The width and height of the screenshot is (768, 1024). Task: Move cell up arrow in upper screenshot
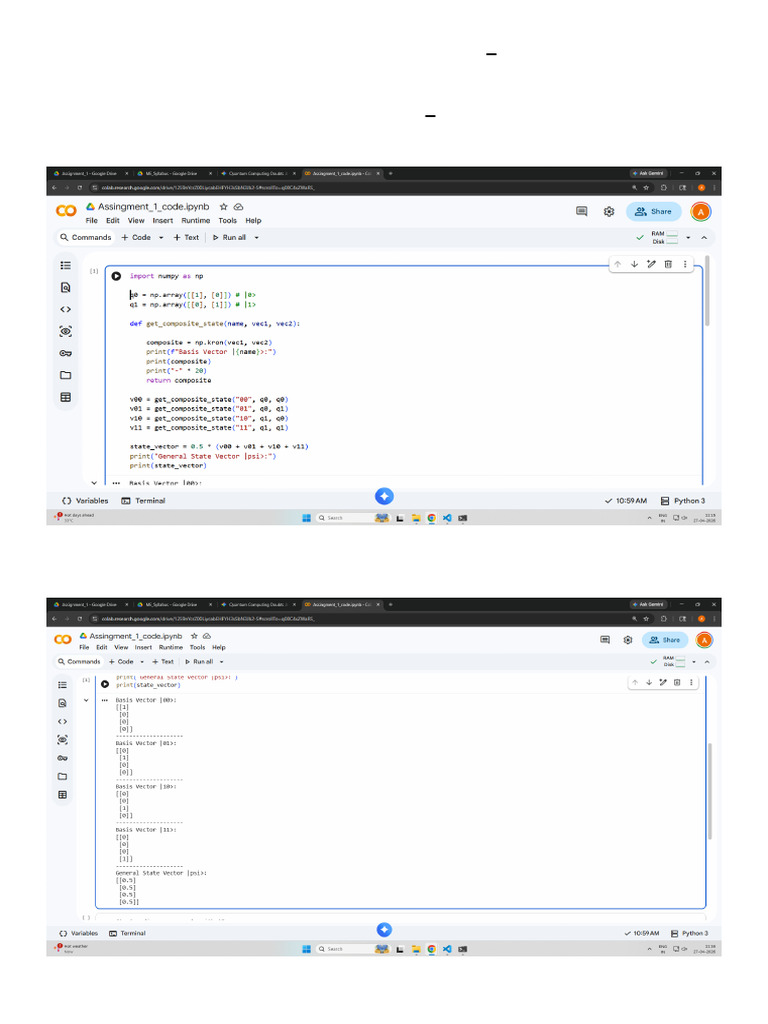point(617,264)
